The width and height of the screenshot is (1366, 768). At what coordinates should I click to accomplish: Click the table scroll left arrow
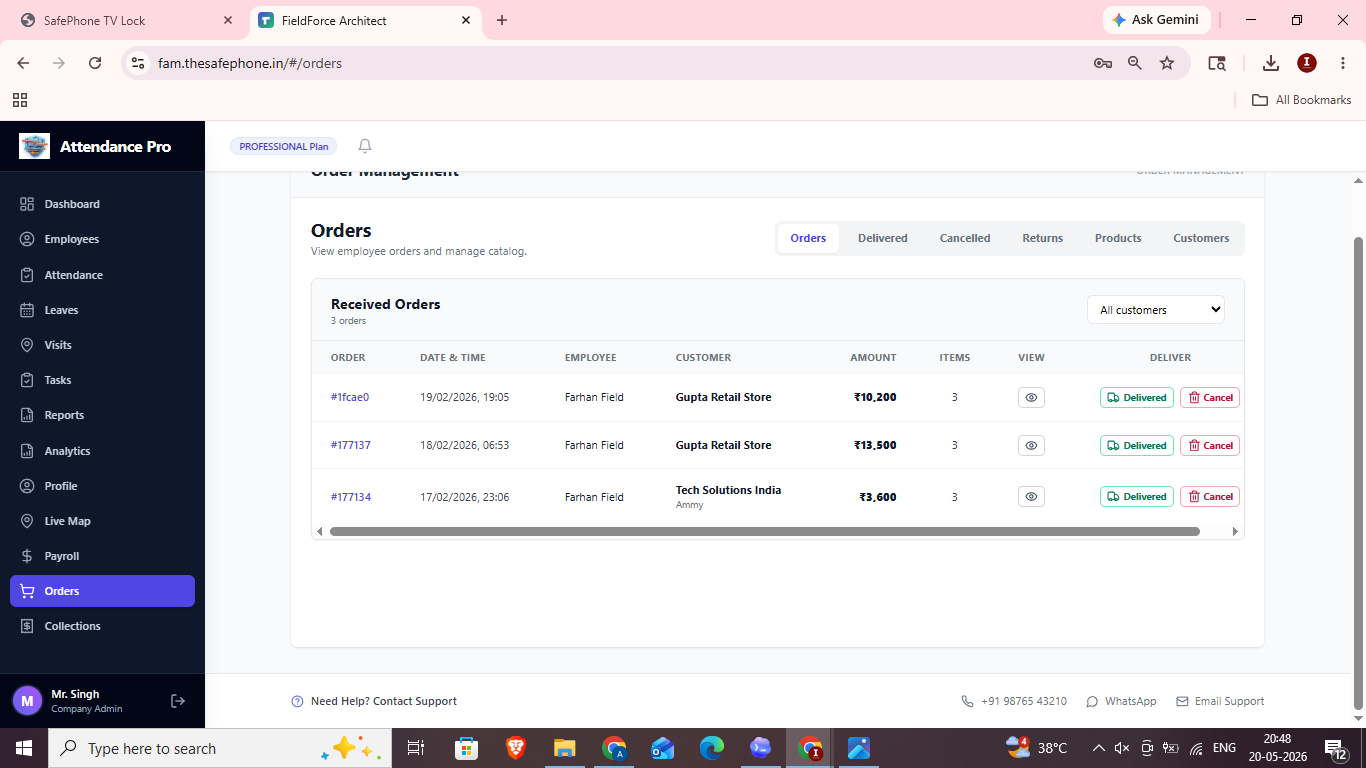click(319, 531)
